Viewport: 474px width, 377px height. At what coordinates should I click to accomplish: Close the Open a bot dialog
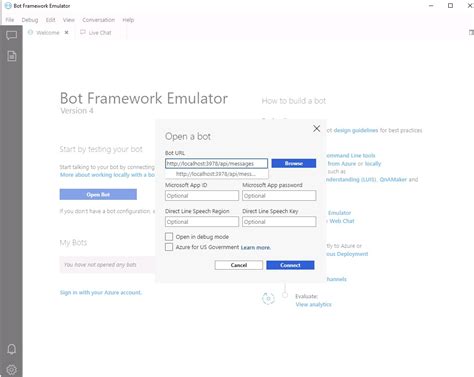pos(316,128)
